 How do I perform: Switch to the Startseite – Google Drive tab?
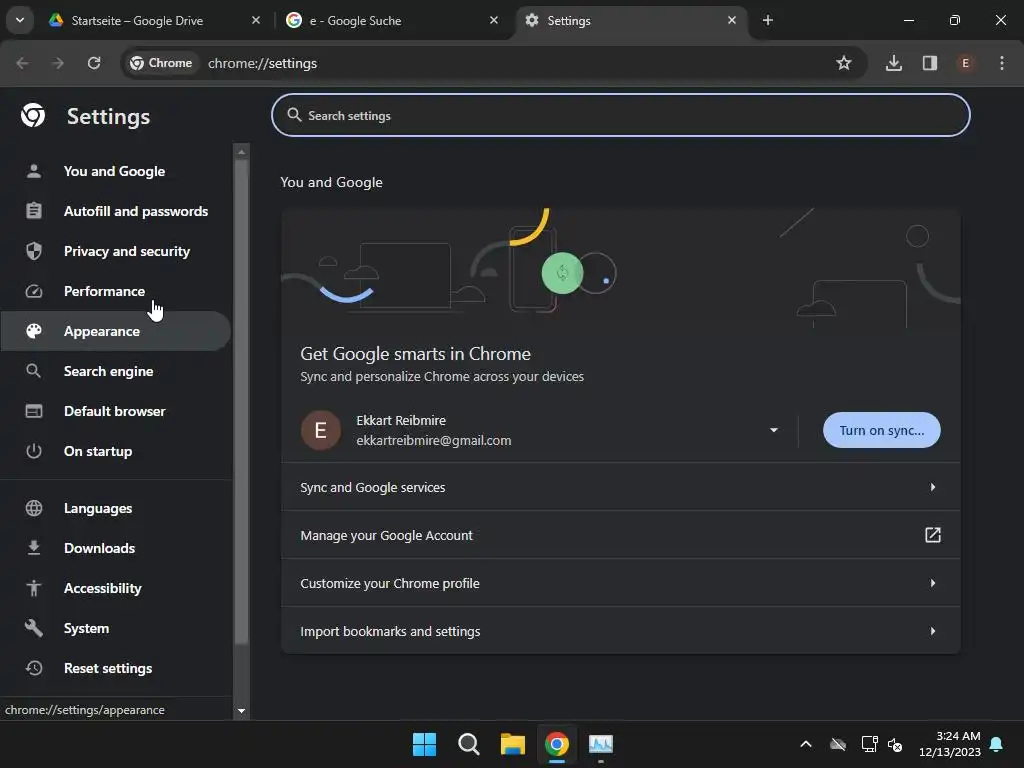[x=153, y=21]
